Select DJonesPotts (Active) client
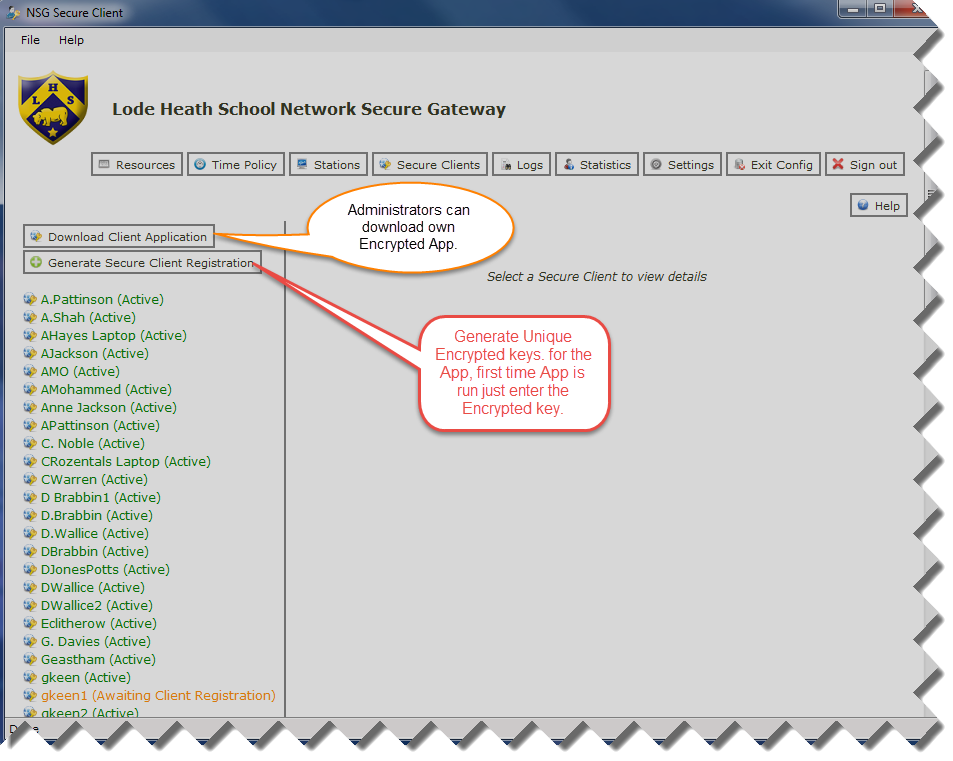The width and height of the screenshot is (953, 761). (x=105, y=569)
